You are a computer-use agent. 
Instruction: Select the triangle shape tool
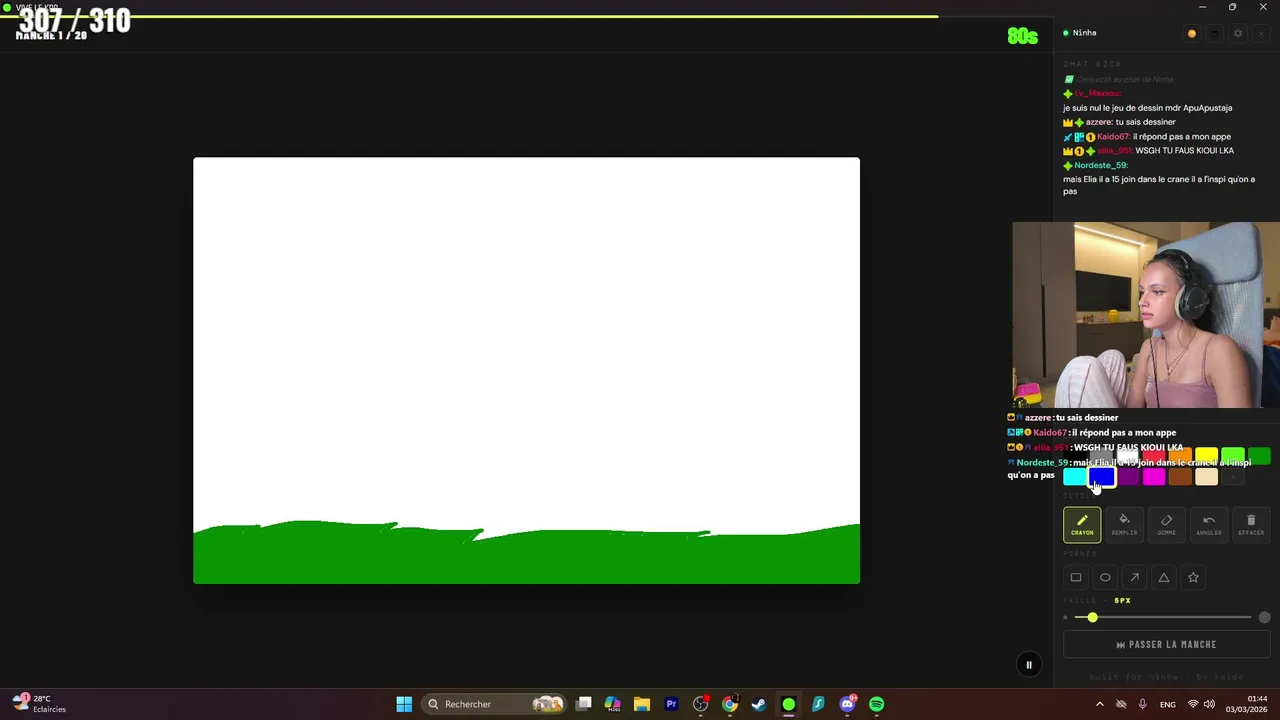(x=1163, y=577)
